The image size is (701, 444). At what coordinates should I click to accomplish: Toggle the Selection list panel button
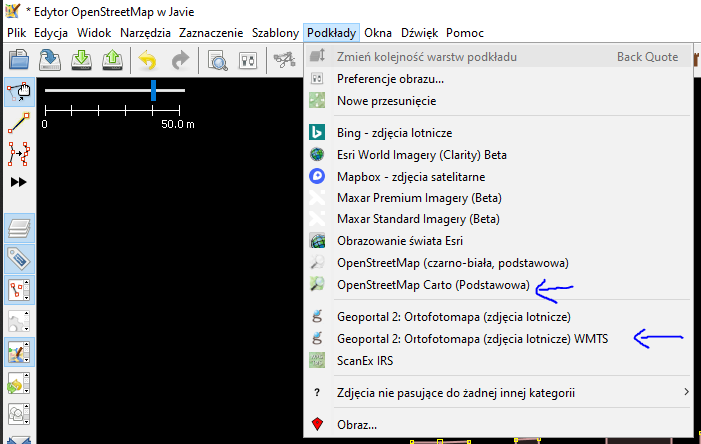pos(19,290)
